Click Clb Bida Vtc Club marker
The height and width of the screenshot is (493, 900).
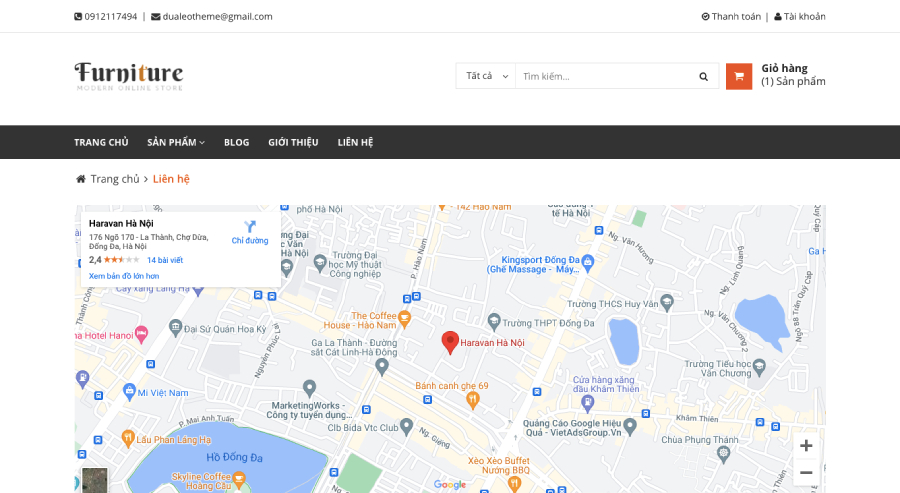(406, 426)
